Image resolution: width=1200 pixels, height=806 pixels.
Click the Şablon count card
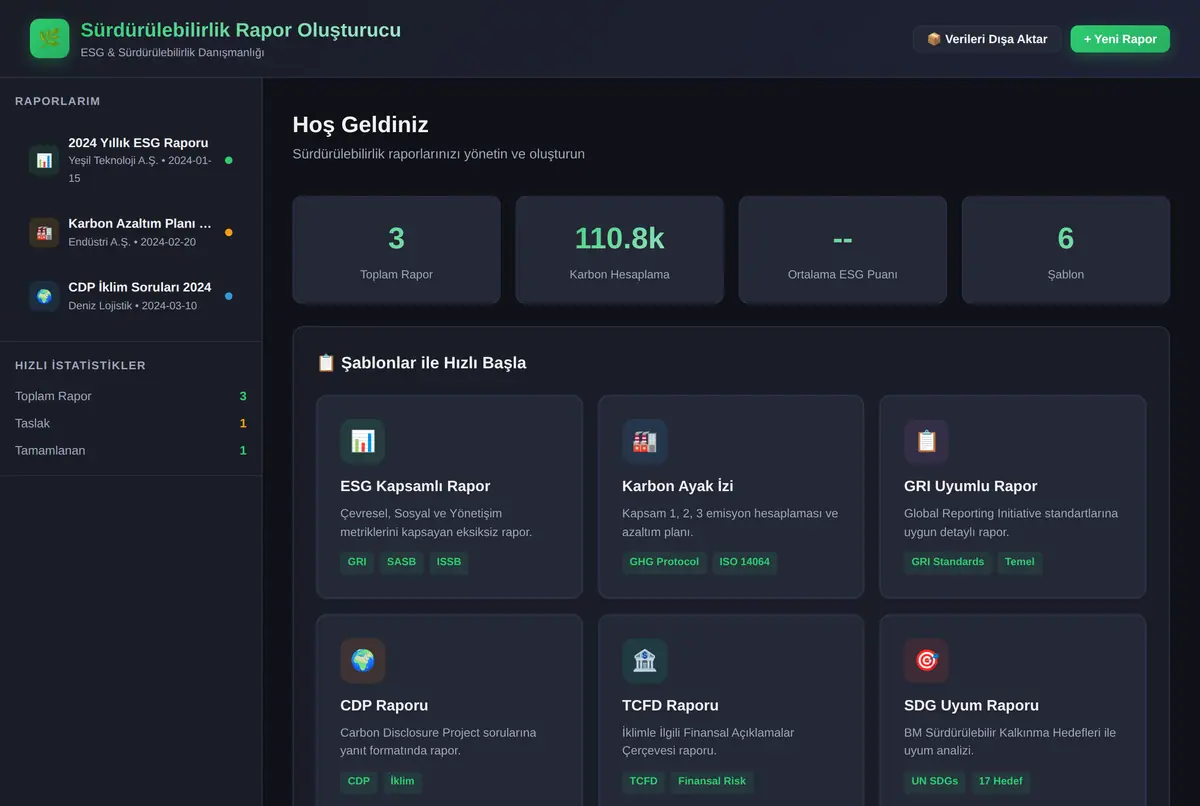pyautogui.click(x=1065, y=250)
